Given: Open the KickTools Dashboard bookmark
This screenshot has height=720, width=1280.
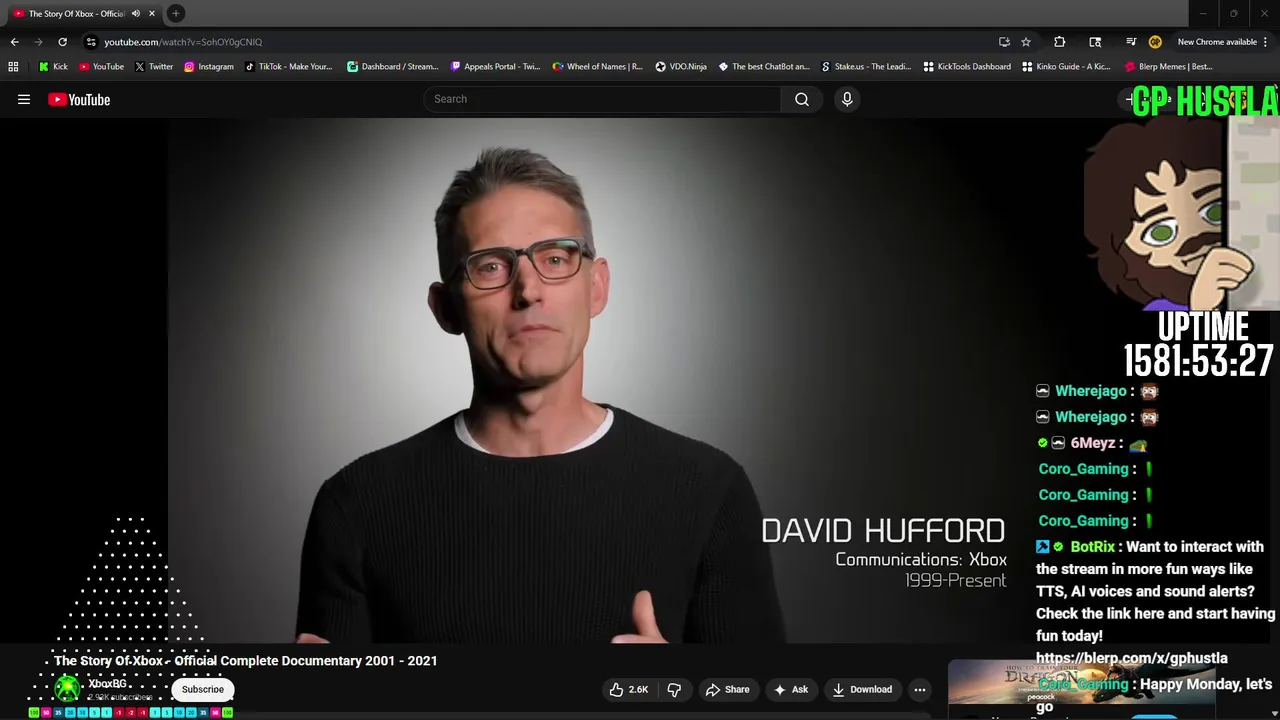Looking at the screenshot, I should click(967, 67).
